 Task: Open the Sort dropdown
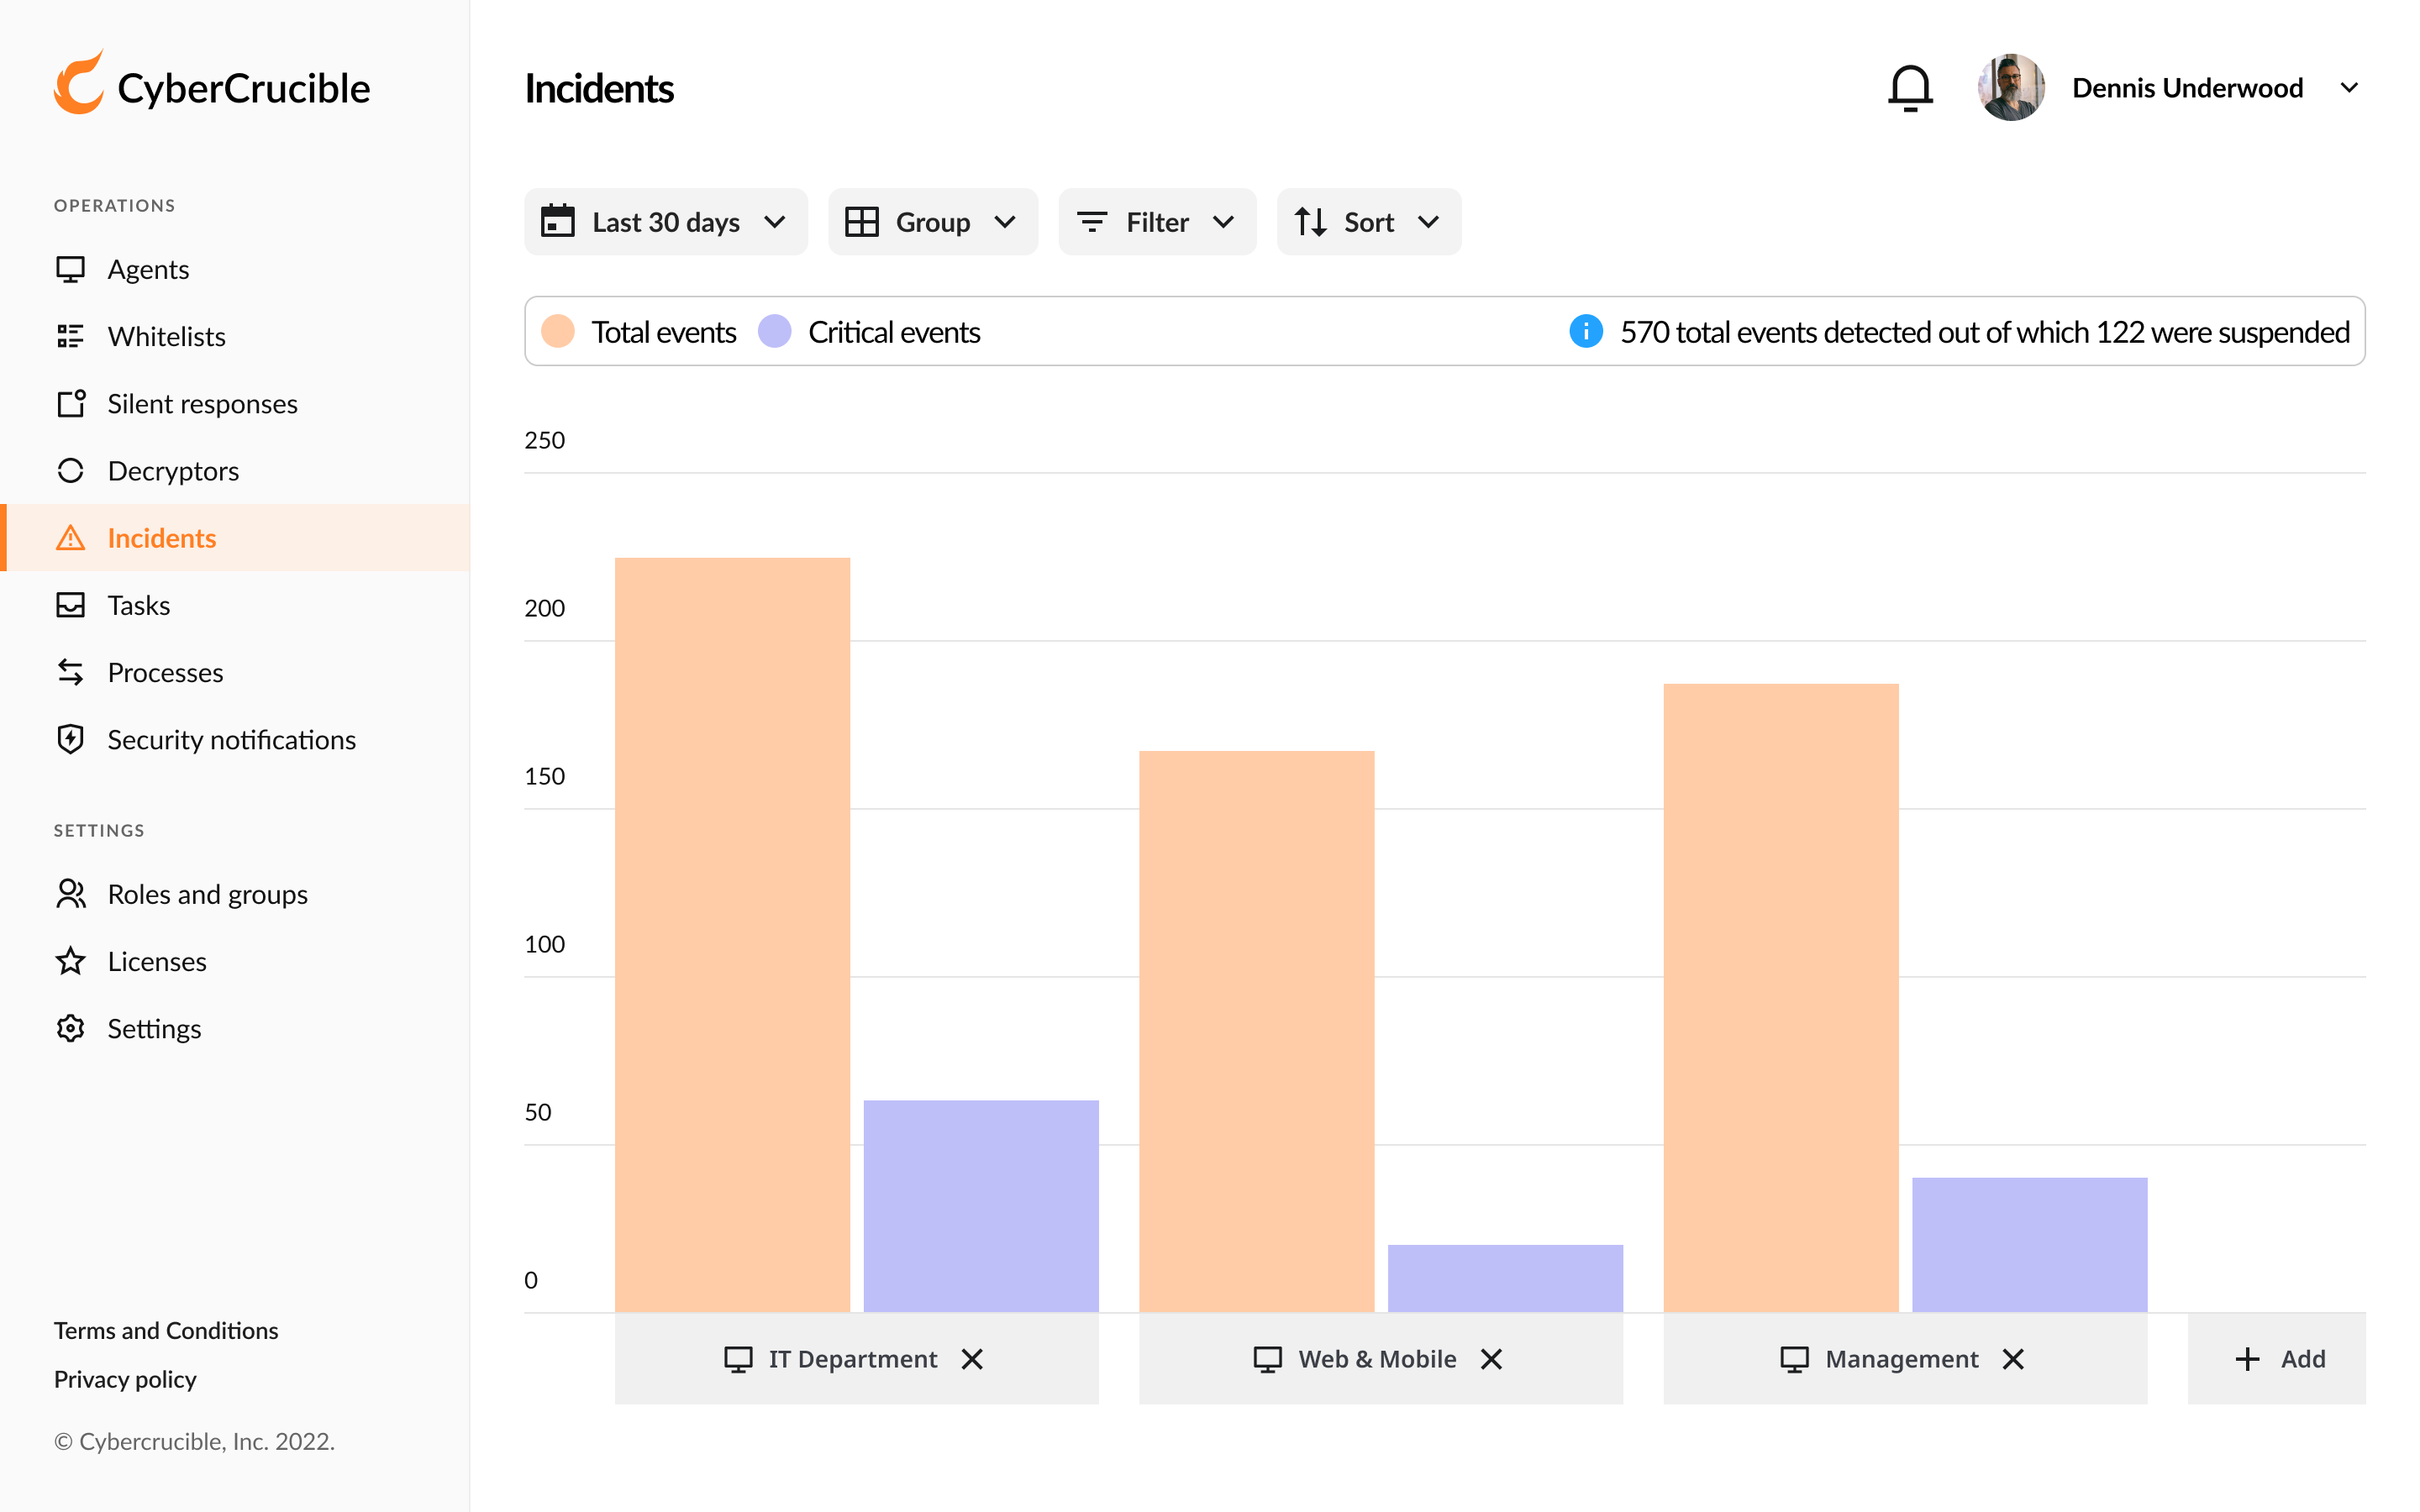pos(1368,222)
